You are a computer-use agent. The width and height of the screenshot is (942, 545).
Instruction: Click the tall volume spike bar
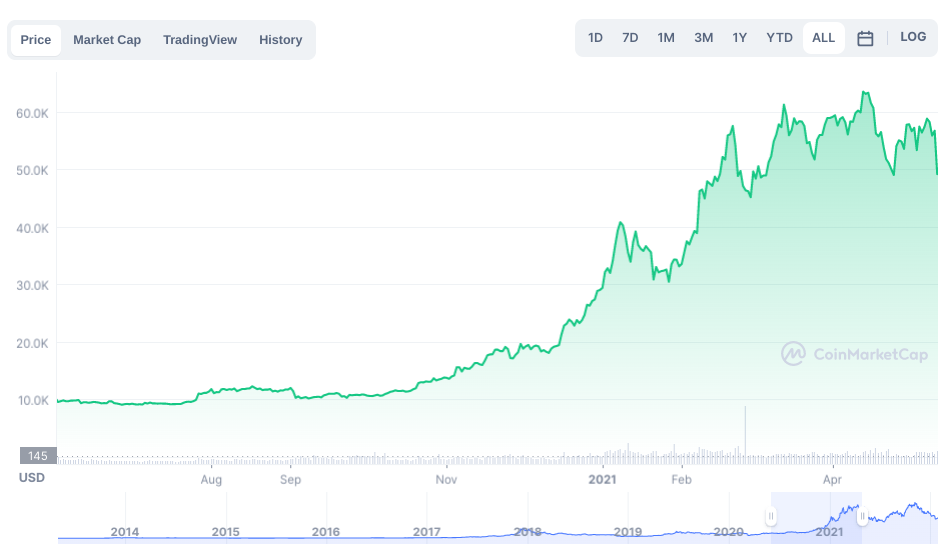point(745,434)
